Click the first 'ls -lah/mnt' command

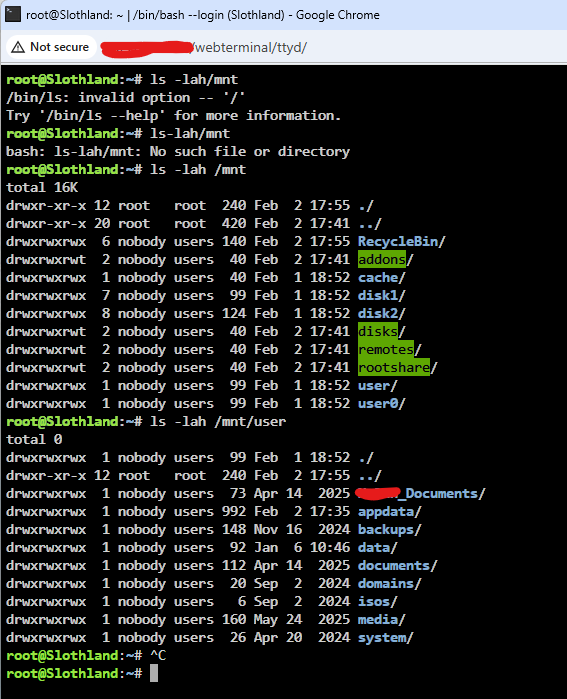click(x=194, y=79)
